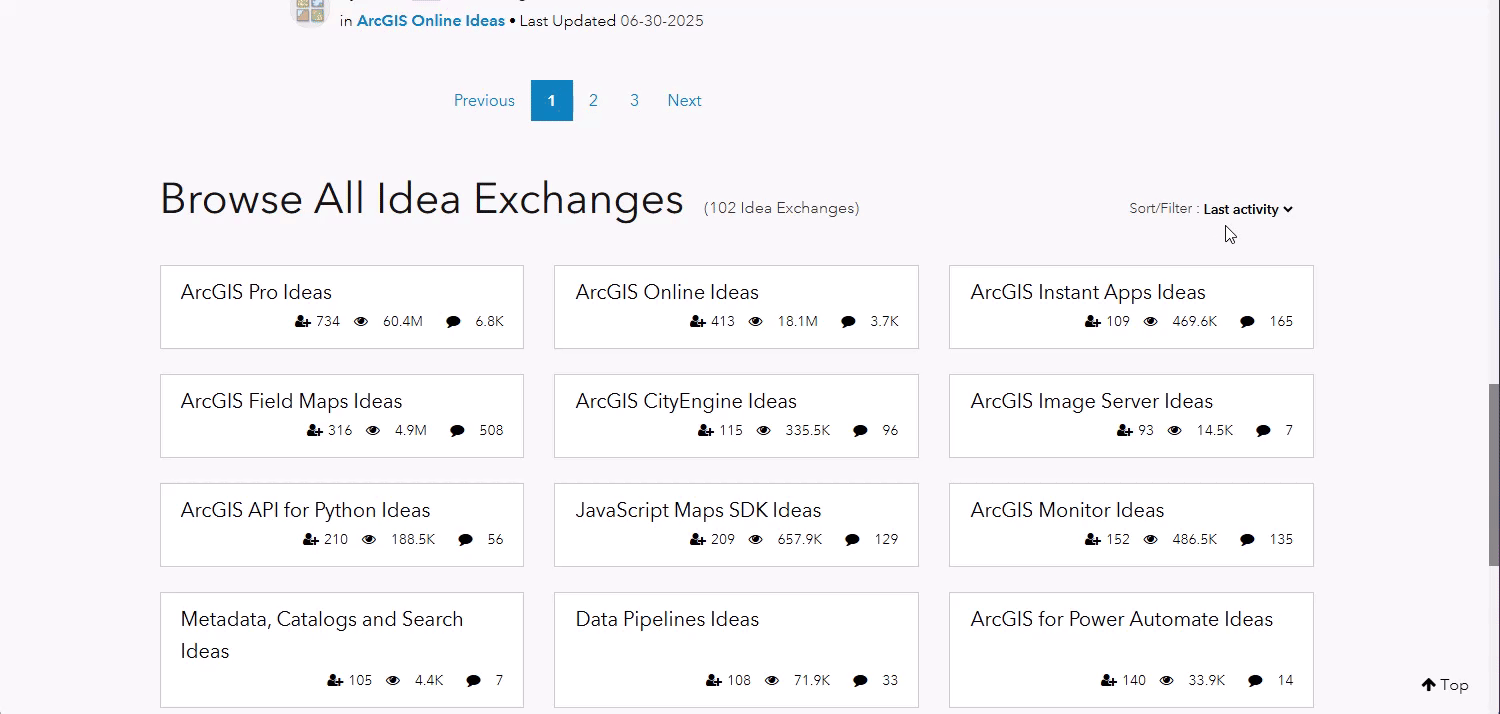Go to the Previous page
This screenshot has height=714, width=1500.
[x=484, y=100]
